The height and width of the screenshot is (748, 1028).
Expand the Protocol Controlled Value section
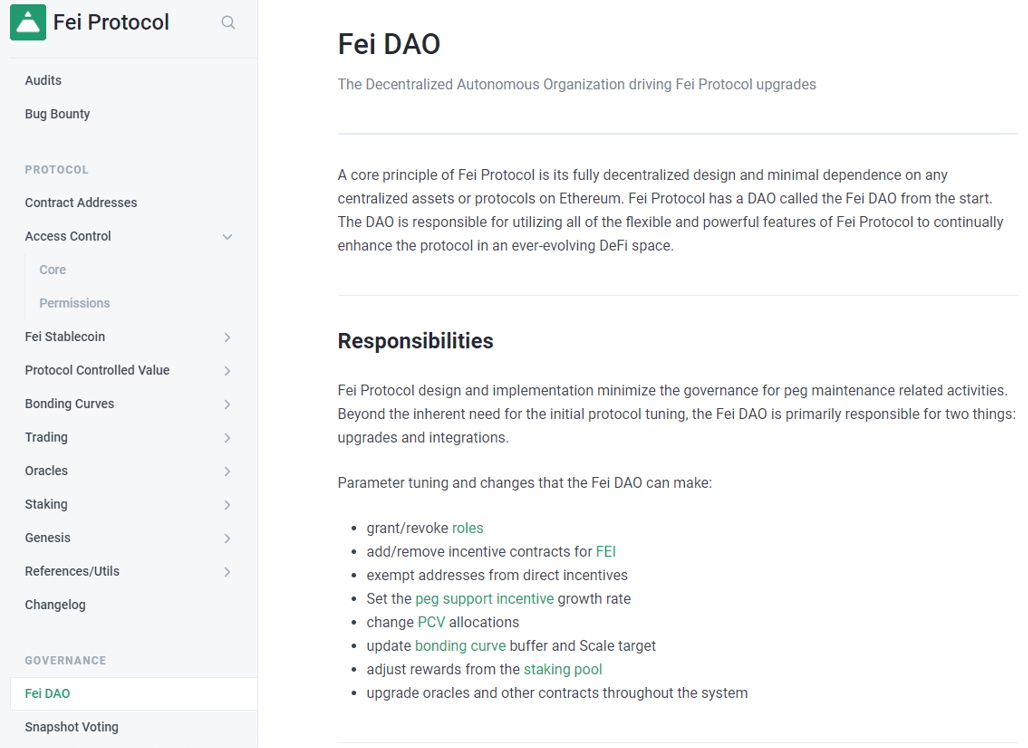[x=227, y=370]
